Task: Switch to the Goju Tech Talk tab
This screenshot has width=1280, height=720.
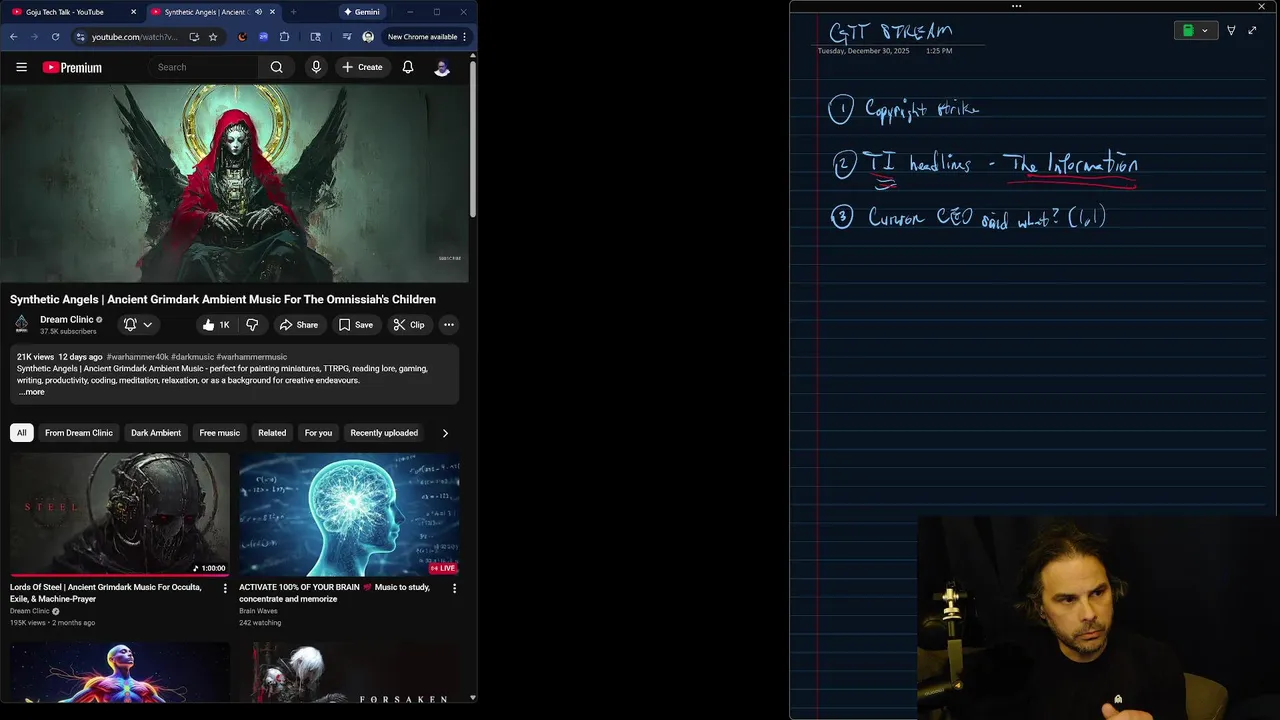Action: click(71, 12)
